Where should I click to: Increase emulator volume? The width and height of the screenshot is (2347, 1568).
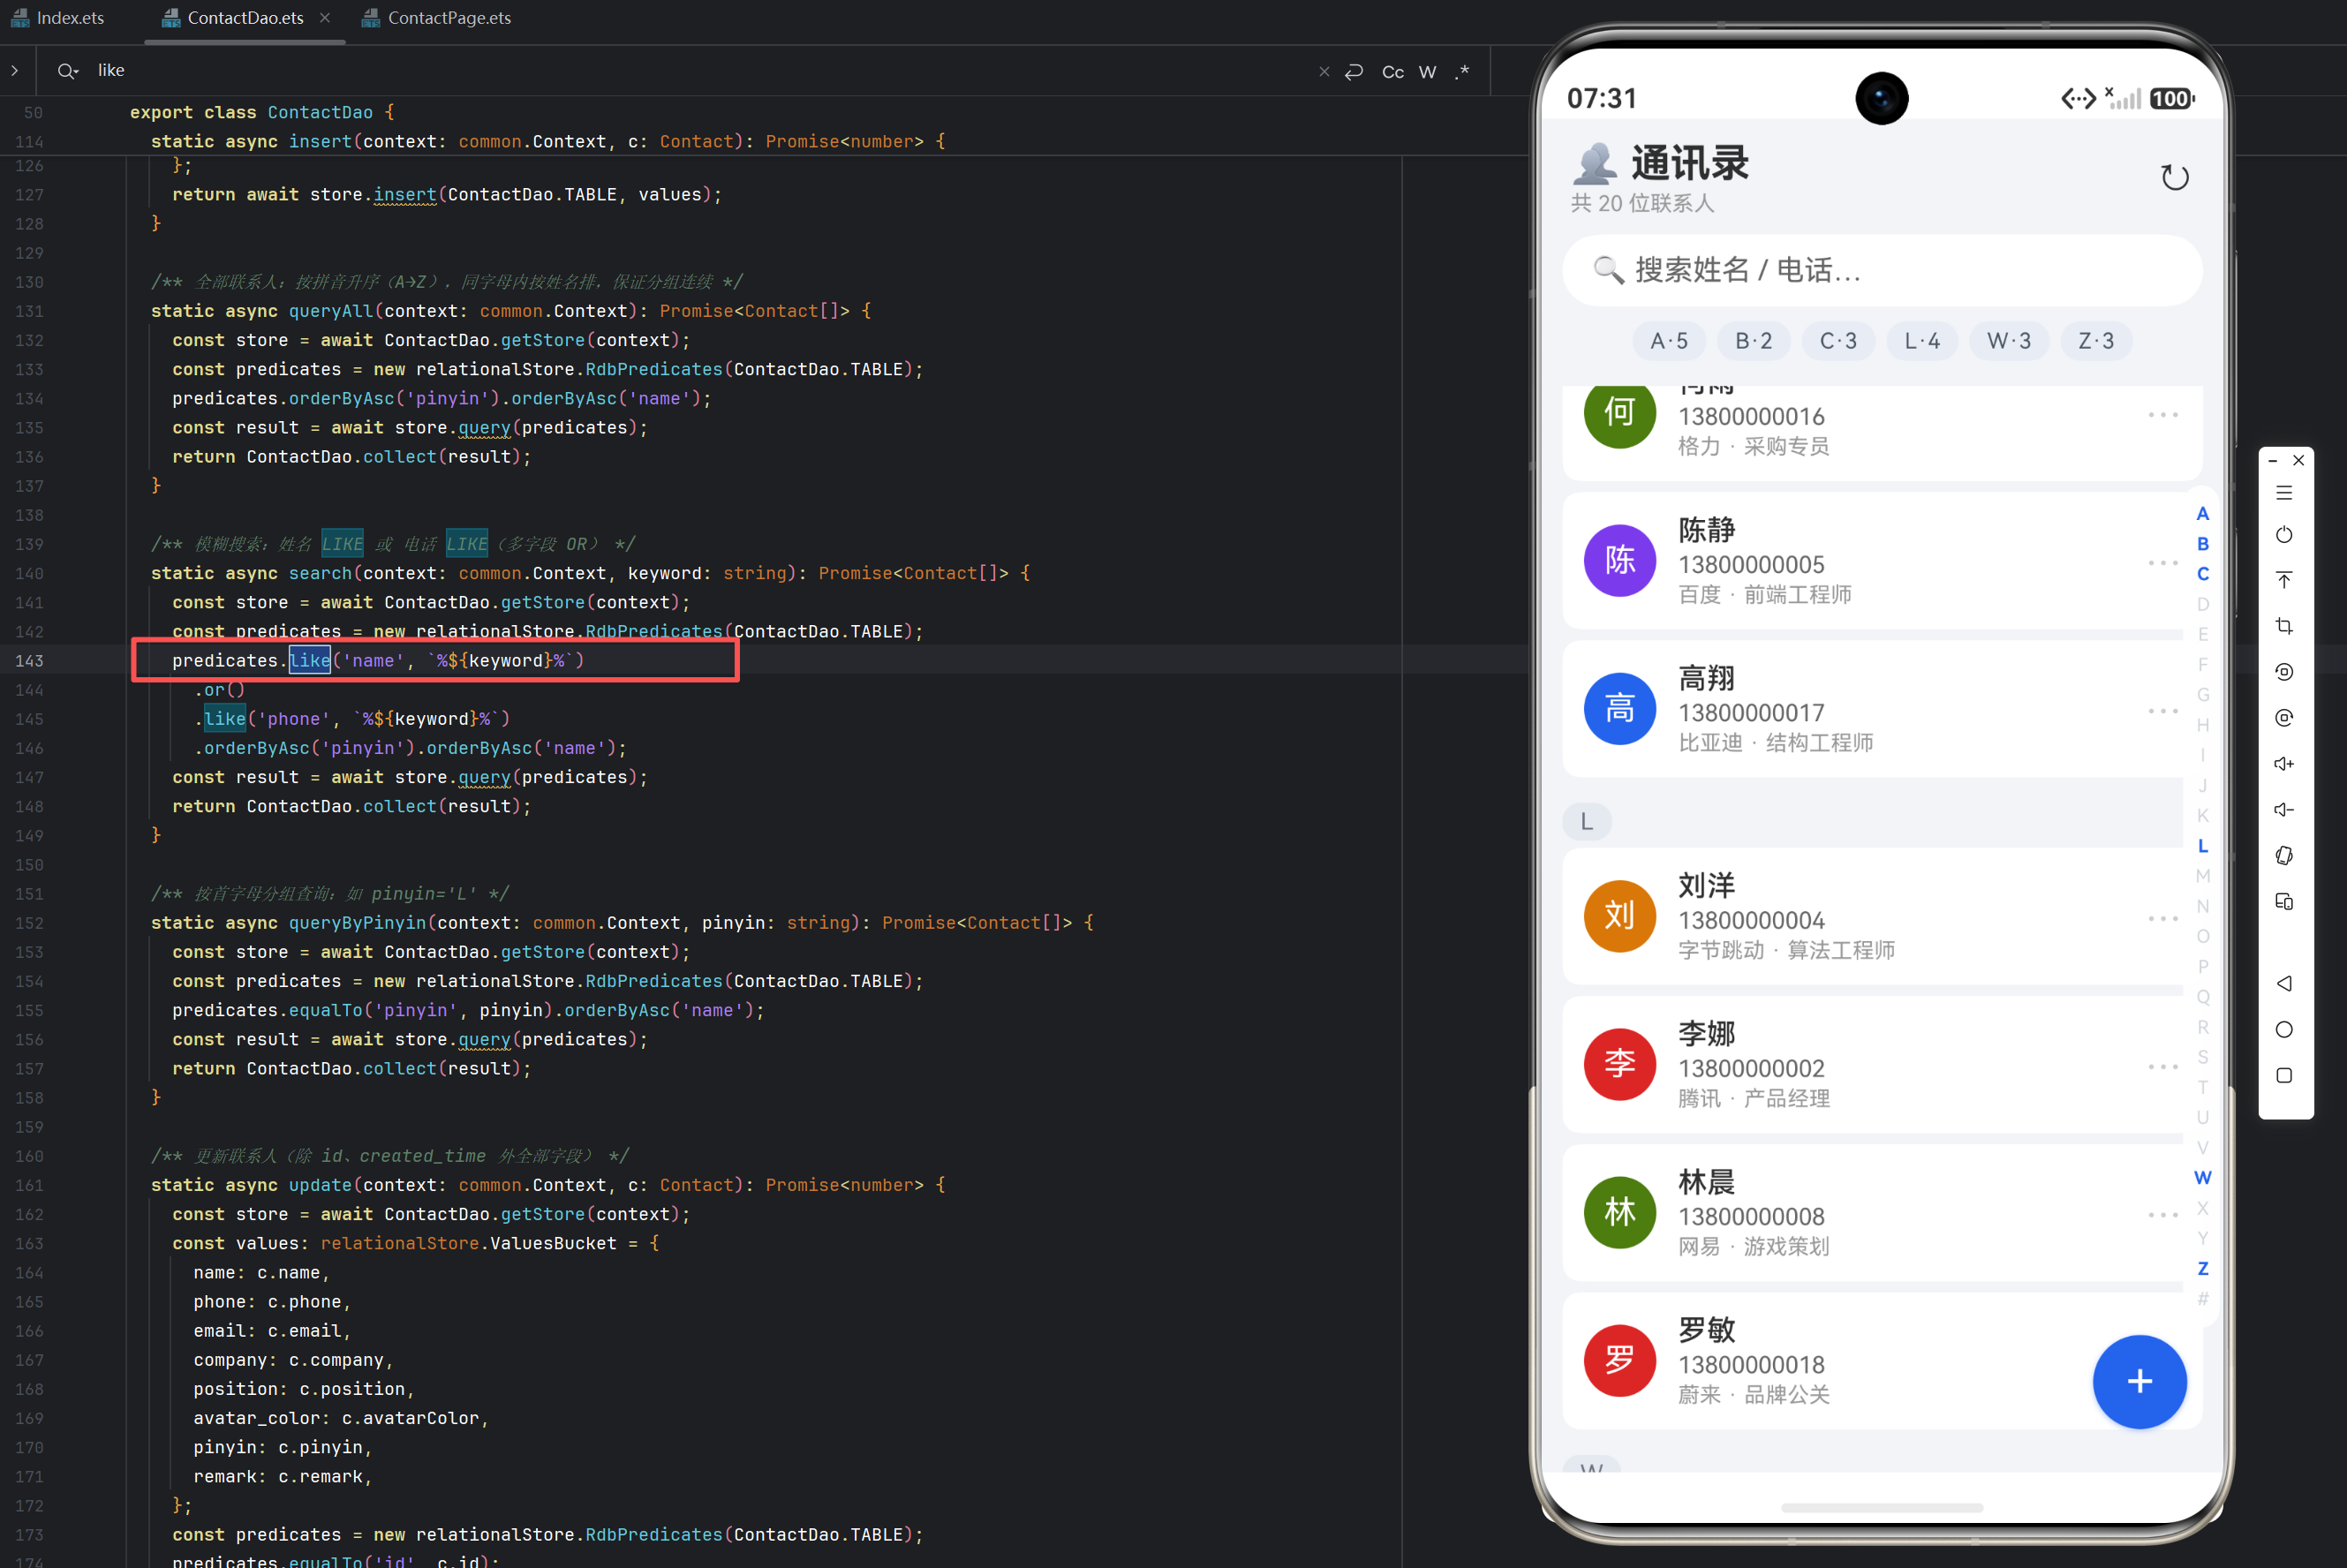click(2284, 764)
